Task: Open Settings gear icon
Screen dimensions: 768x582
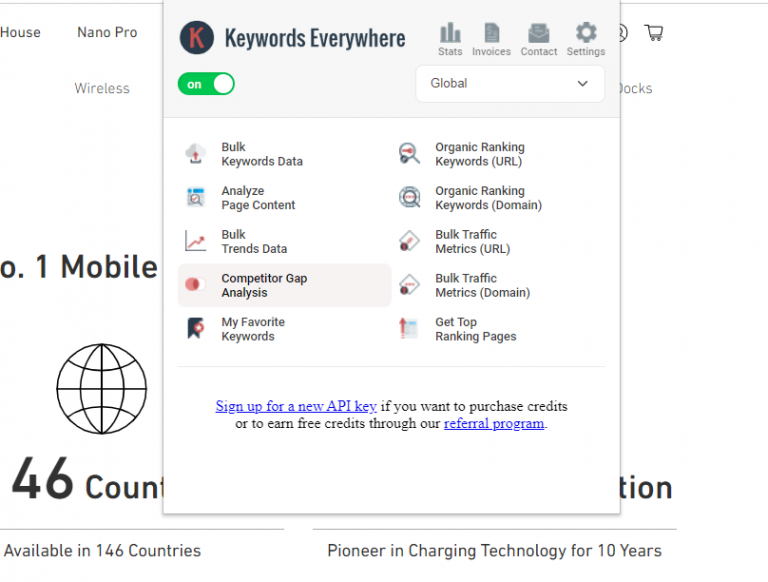Action: coord(586,34)
